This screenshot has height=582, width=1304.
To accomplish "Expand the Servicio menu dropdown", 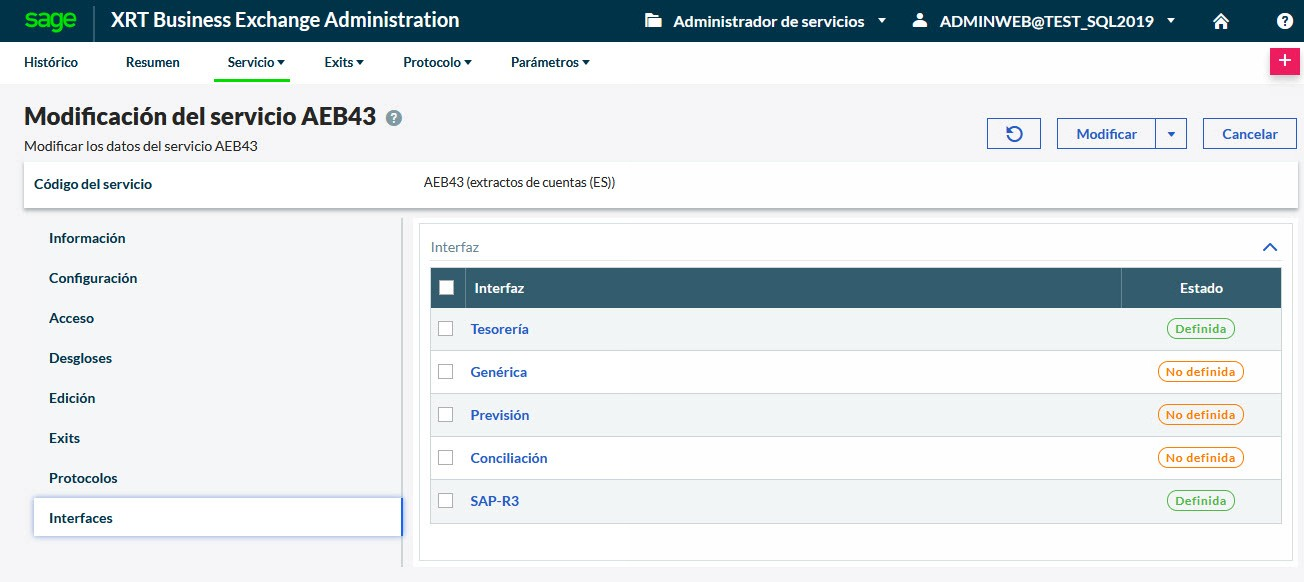I will pyautogui.click(x=256, y=62).
